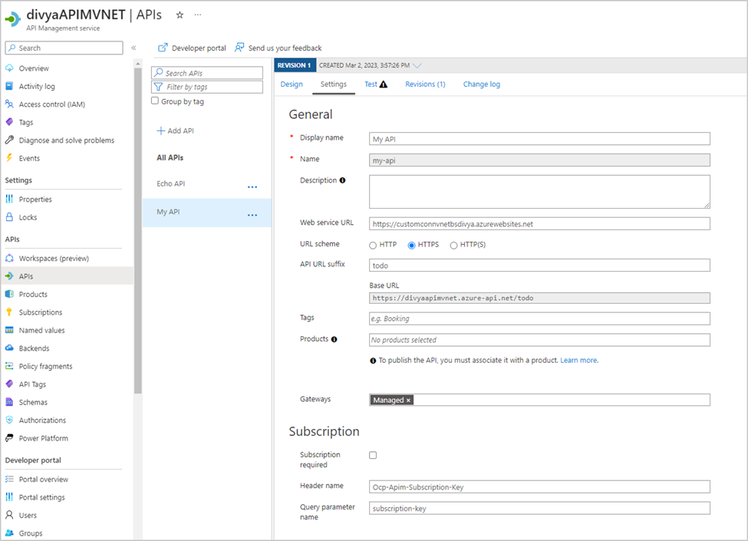The image size is (748, 541).
Task: Click the Developer portal external link icon
Action: pos(163,48)
